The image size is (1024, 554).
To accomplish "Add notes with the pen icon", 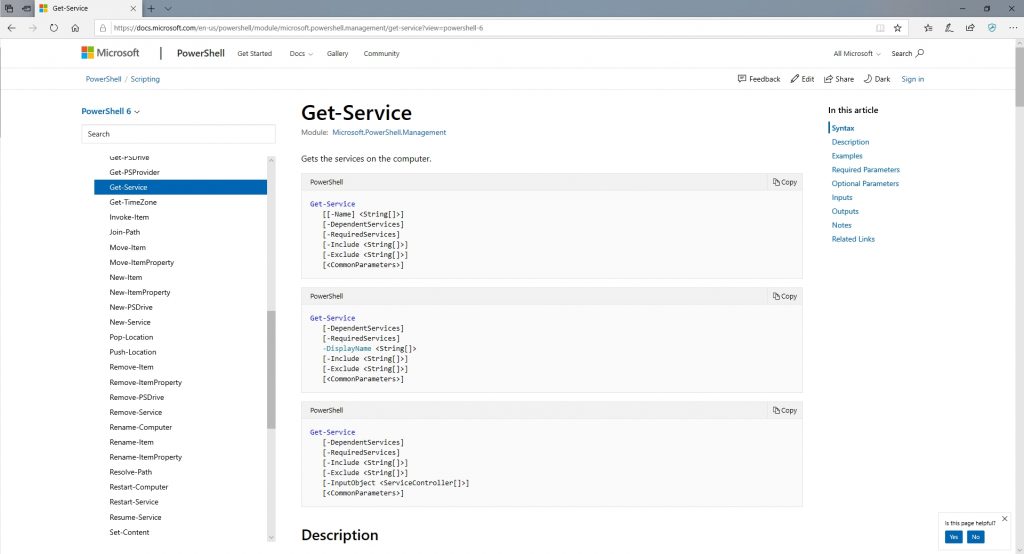I will point(949,28).
